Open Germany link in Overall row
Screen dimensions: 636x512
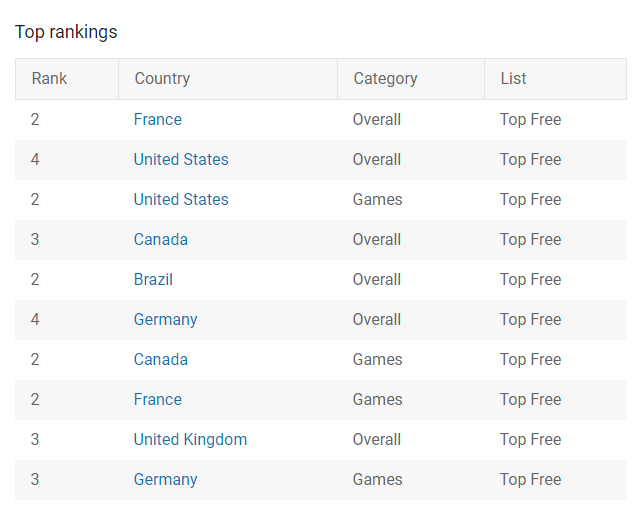pyautogui.click(x=165, y=319)
